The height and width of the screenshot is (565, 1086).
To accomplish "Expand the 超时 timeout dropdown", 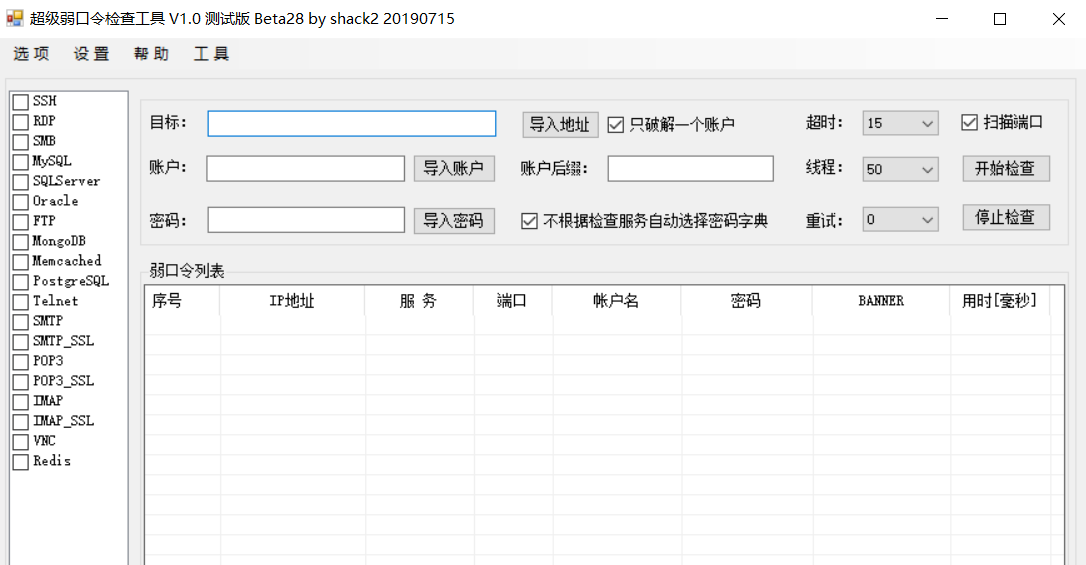I will [900, 123].
